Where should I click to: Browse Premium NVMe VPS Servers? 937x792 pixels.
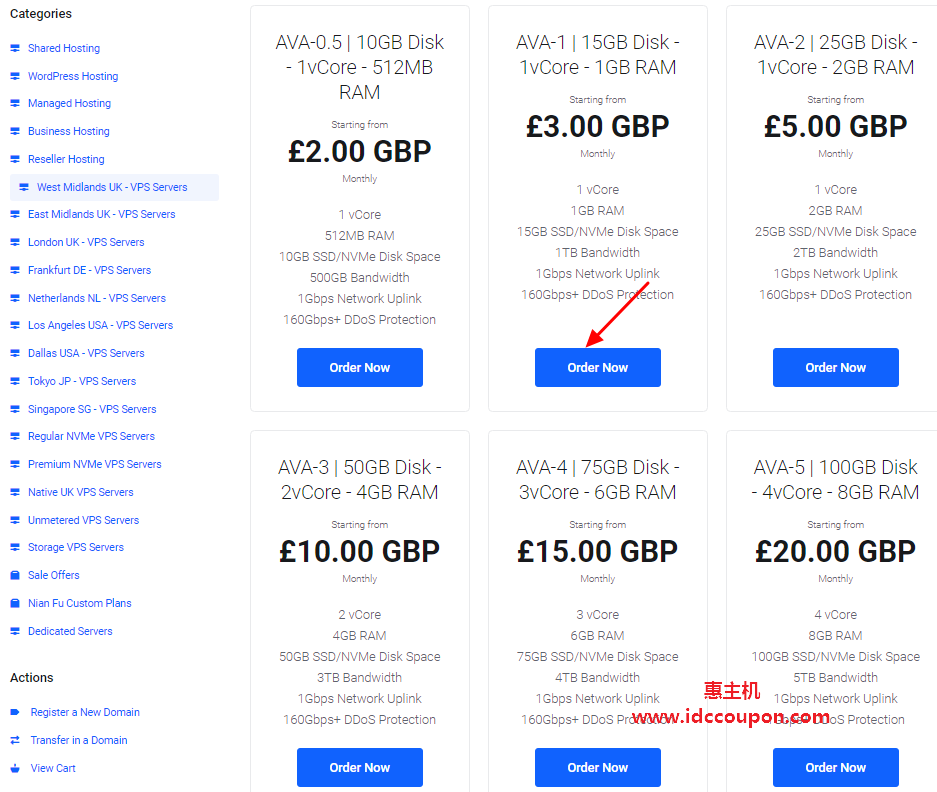[x=94, y=464]
